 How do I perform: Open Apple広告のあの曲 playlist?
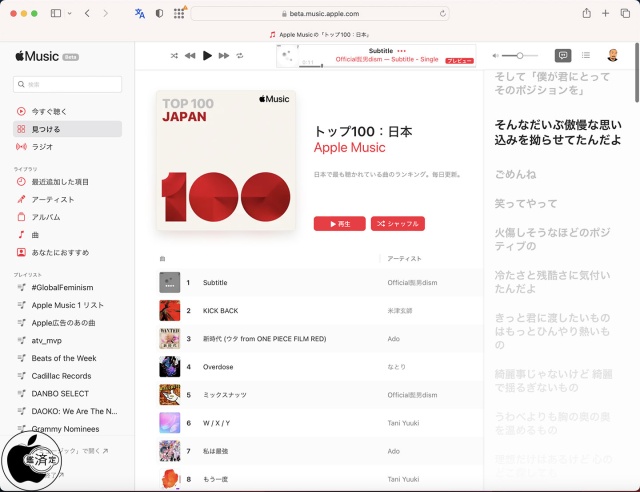point(67,323)
